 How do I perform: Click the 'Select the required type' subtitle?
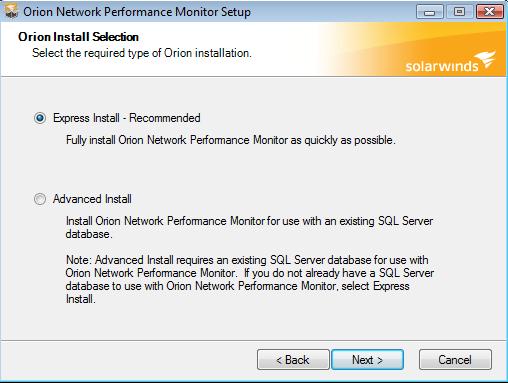pyautogui.click(x=142, y=53)
